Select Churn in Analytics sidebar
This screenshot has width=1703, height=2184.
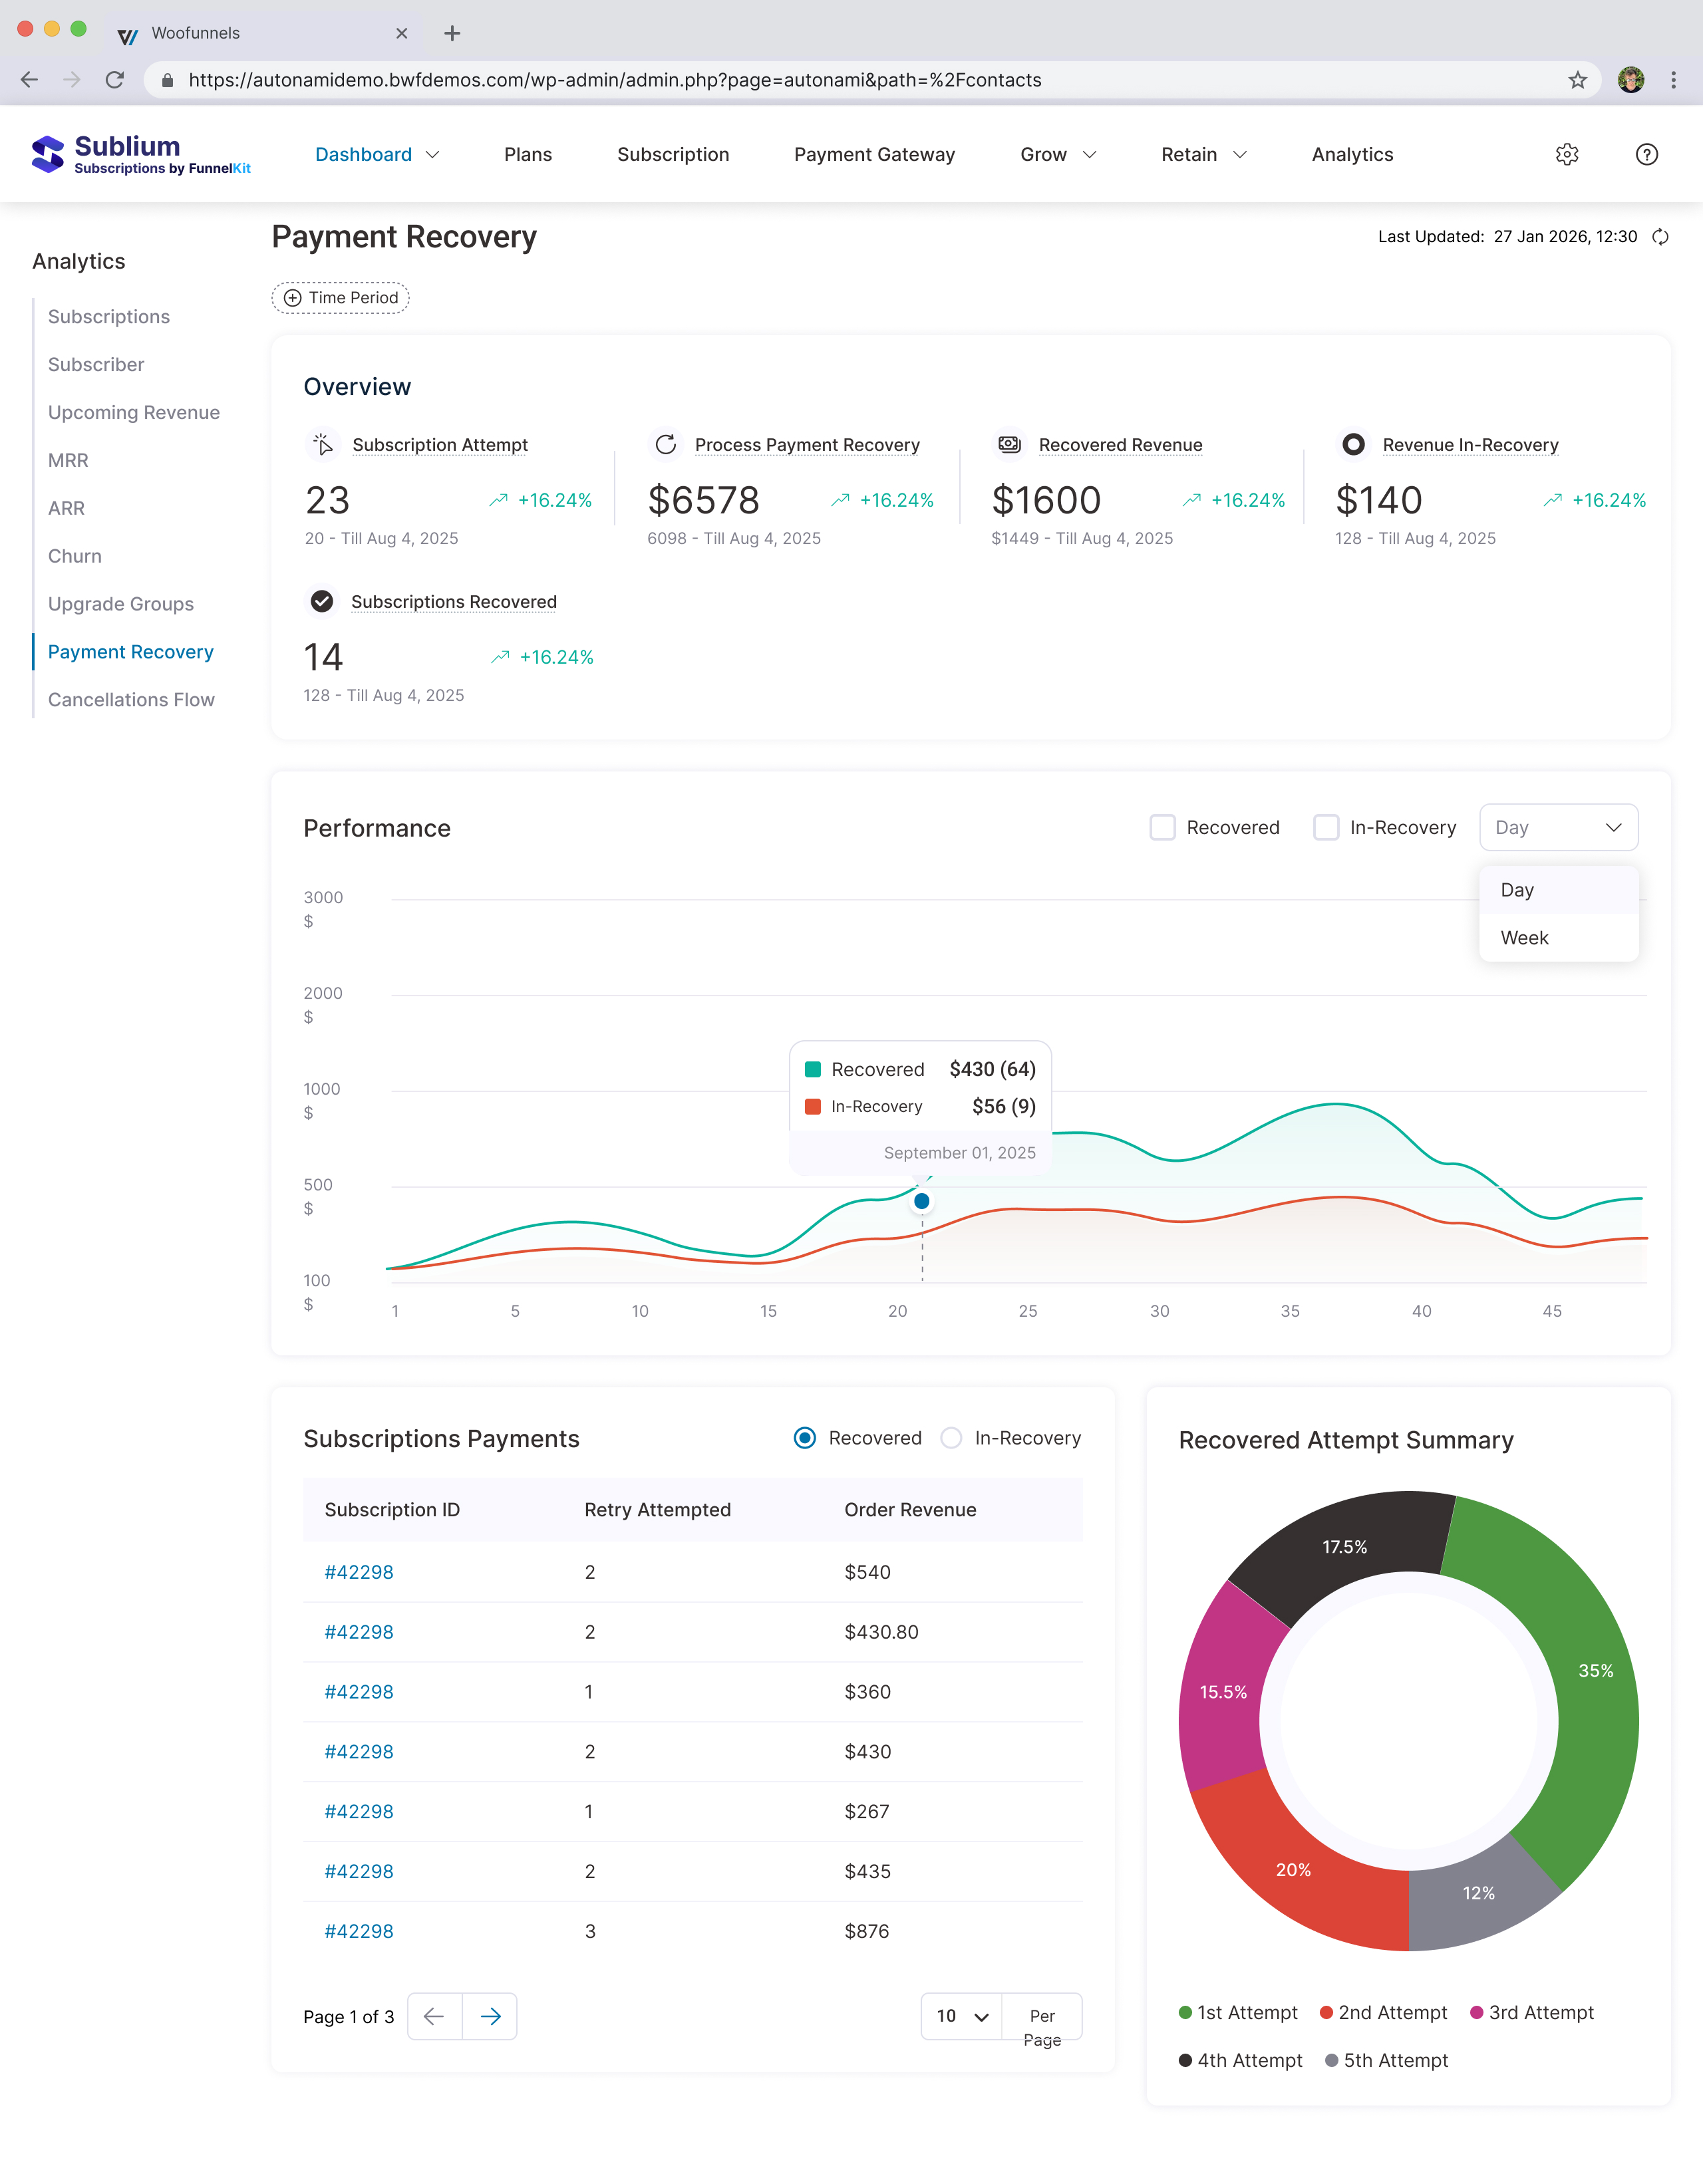point(75,556)
